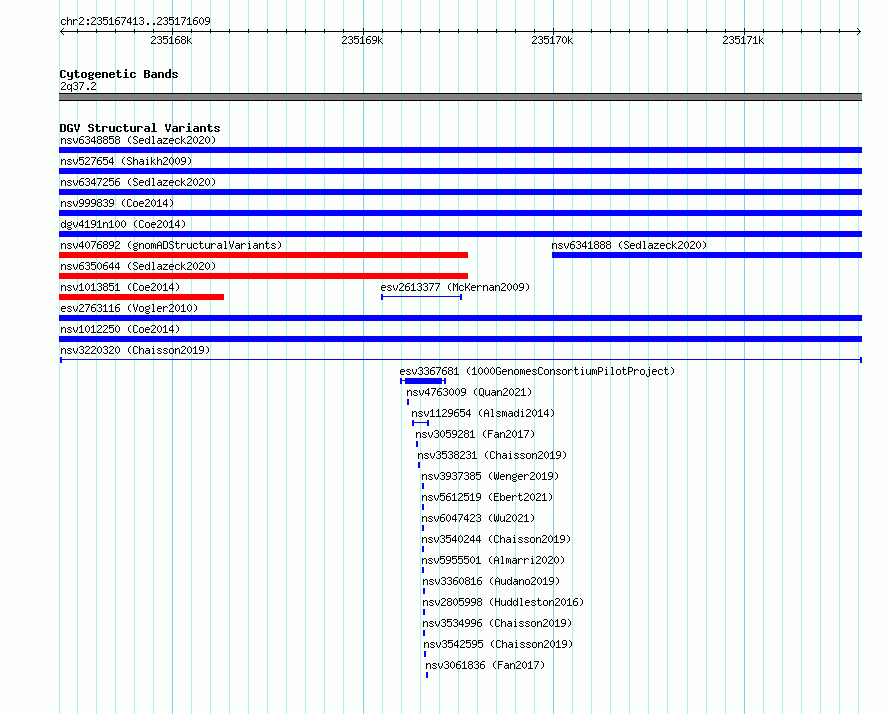Select the blue bar under esv2763116
890x714 pixels.
tap(460, 318)
